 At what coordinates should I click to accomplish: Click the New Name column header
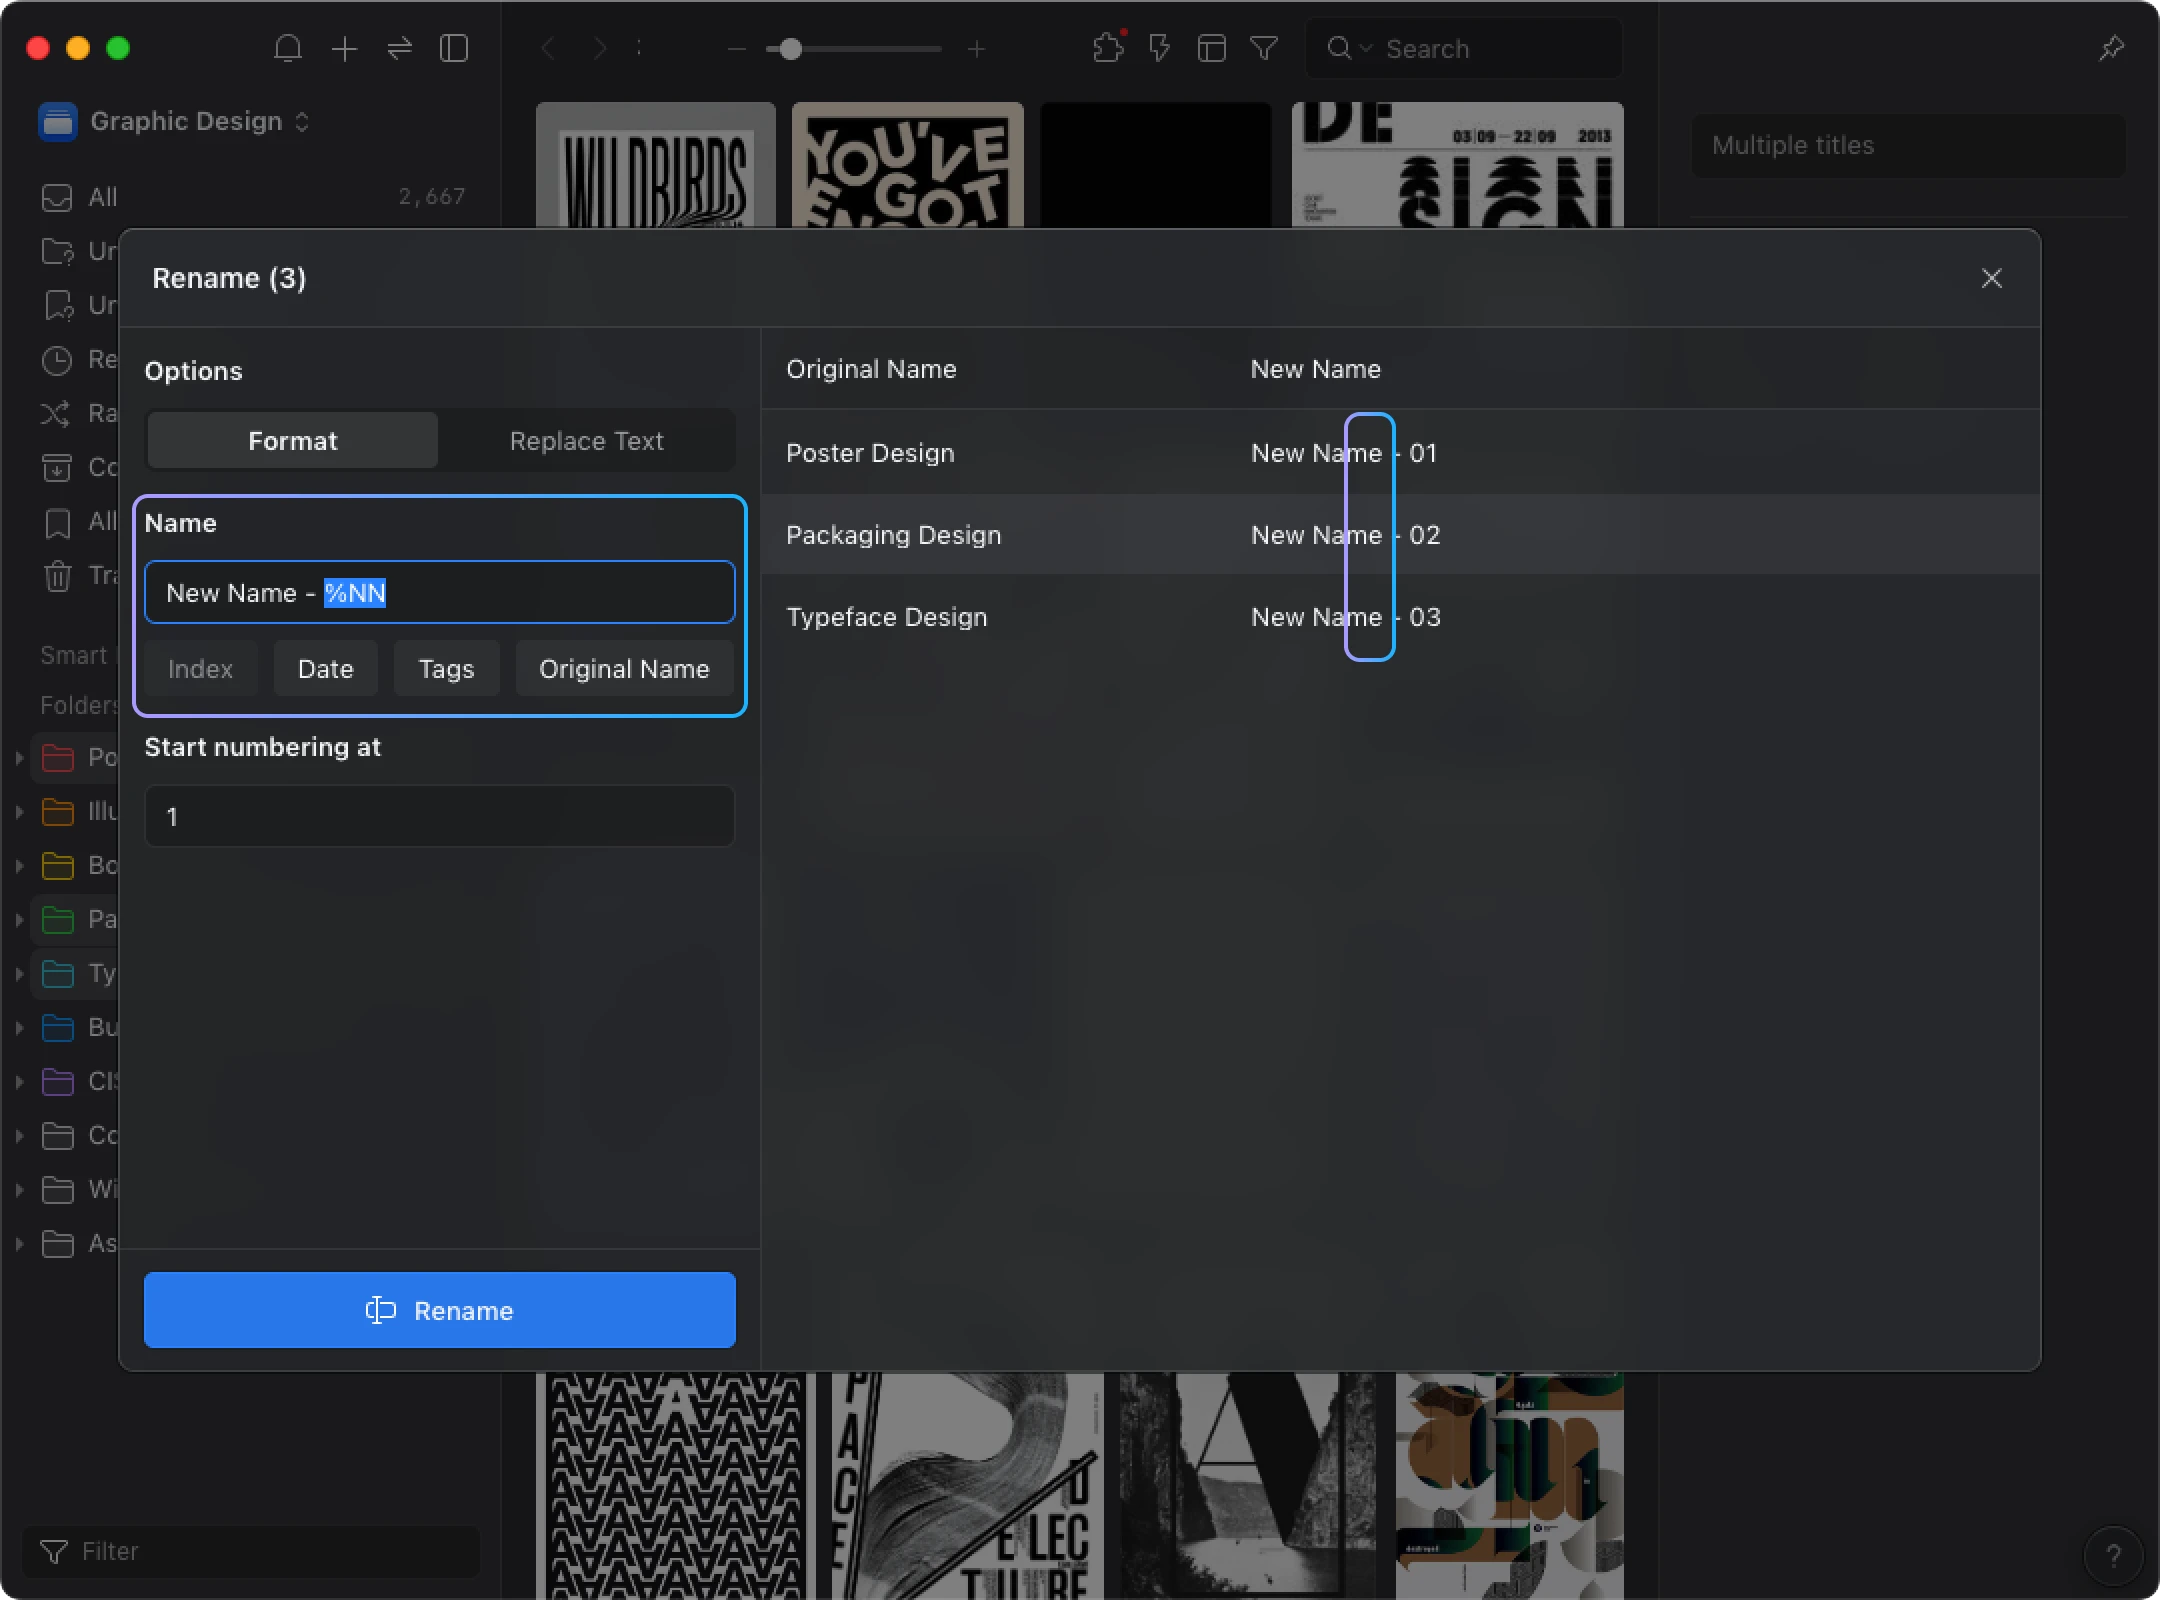1315,369
